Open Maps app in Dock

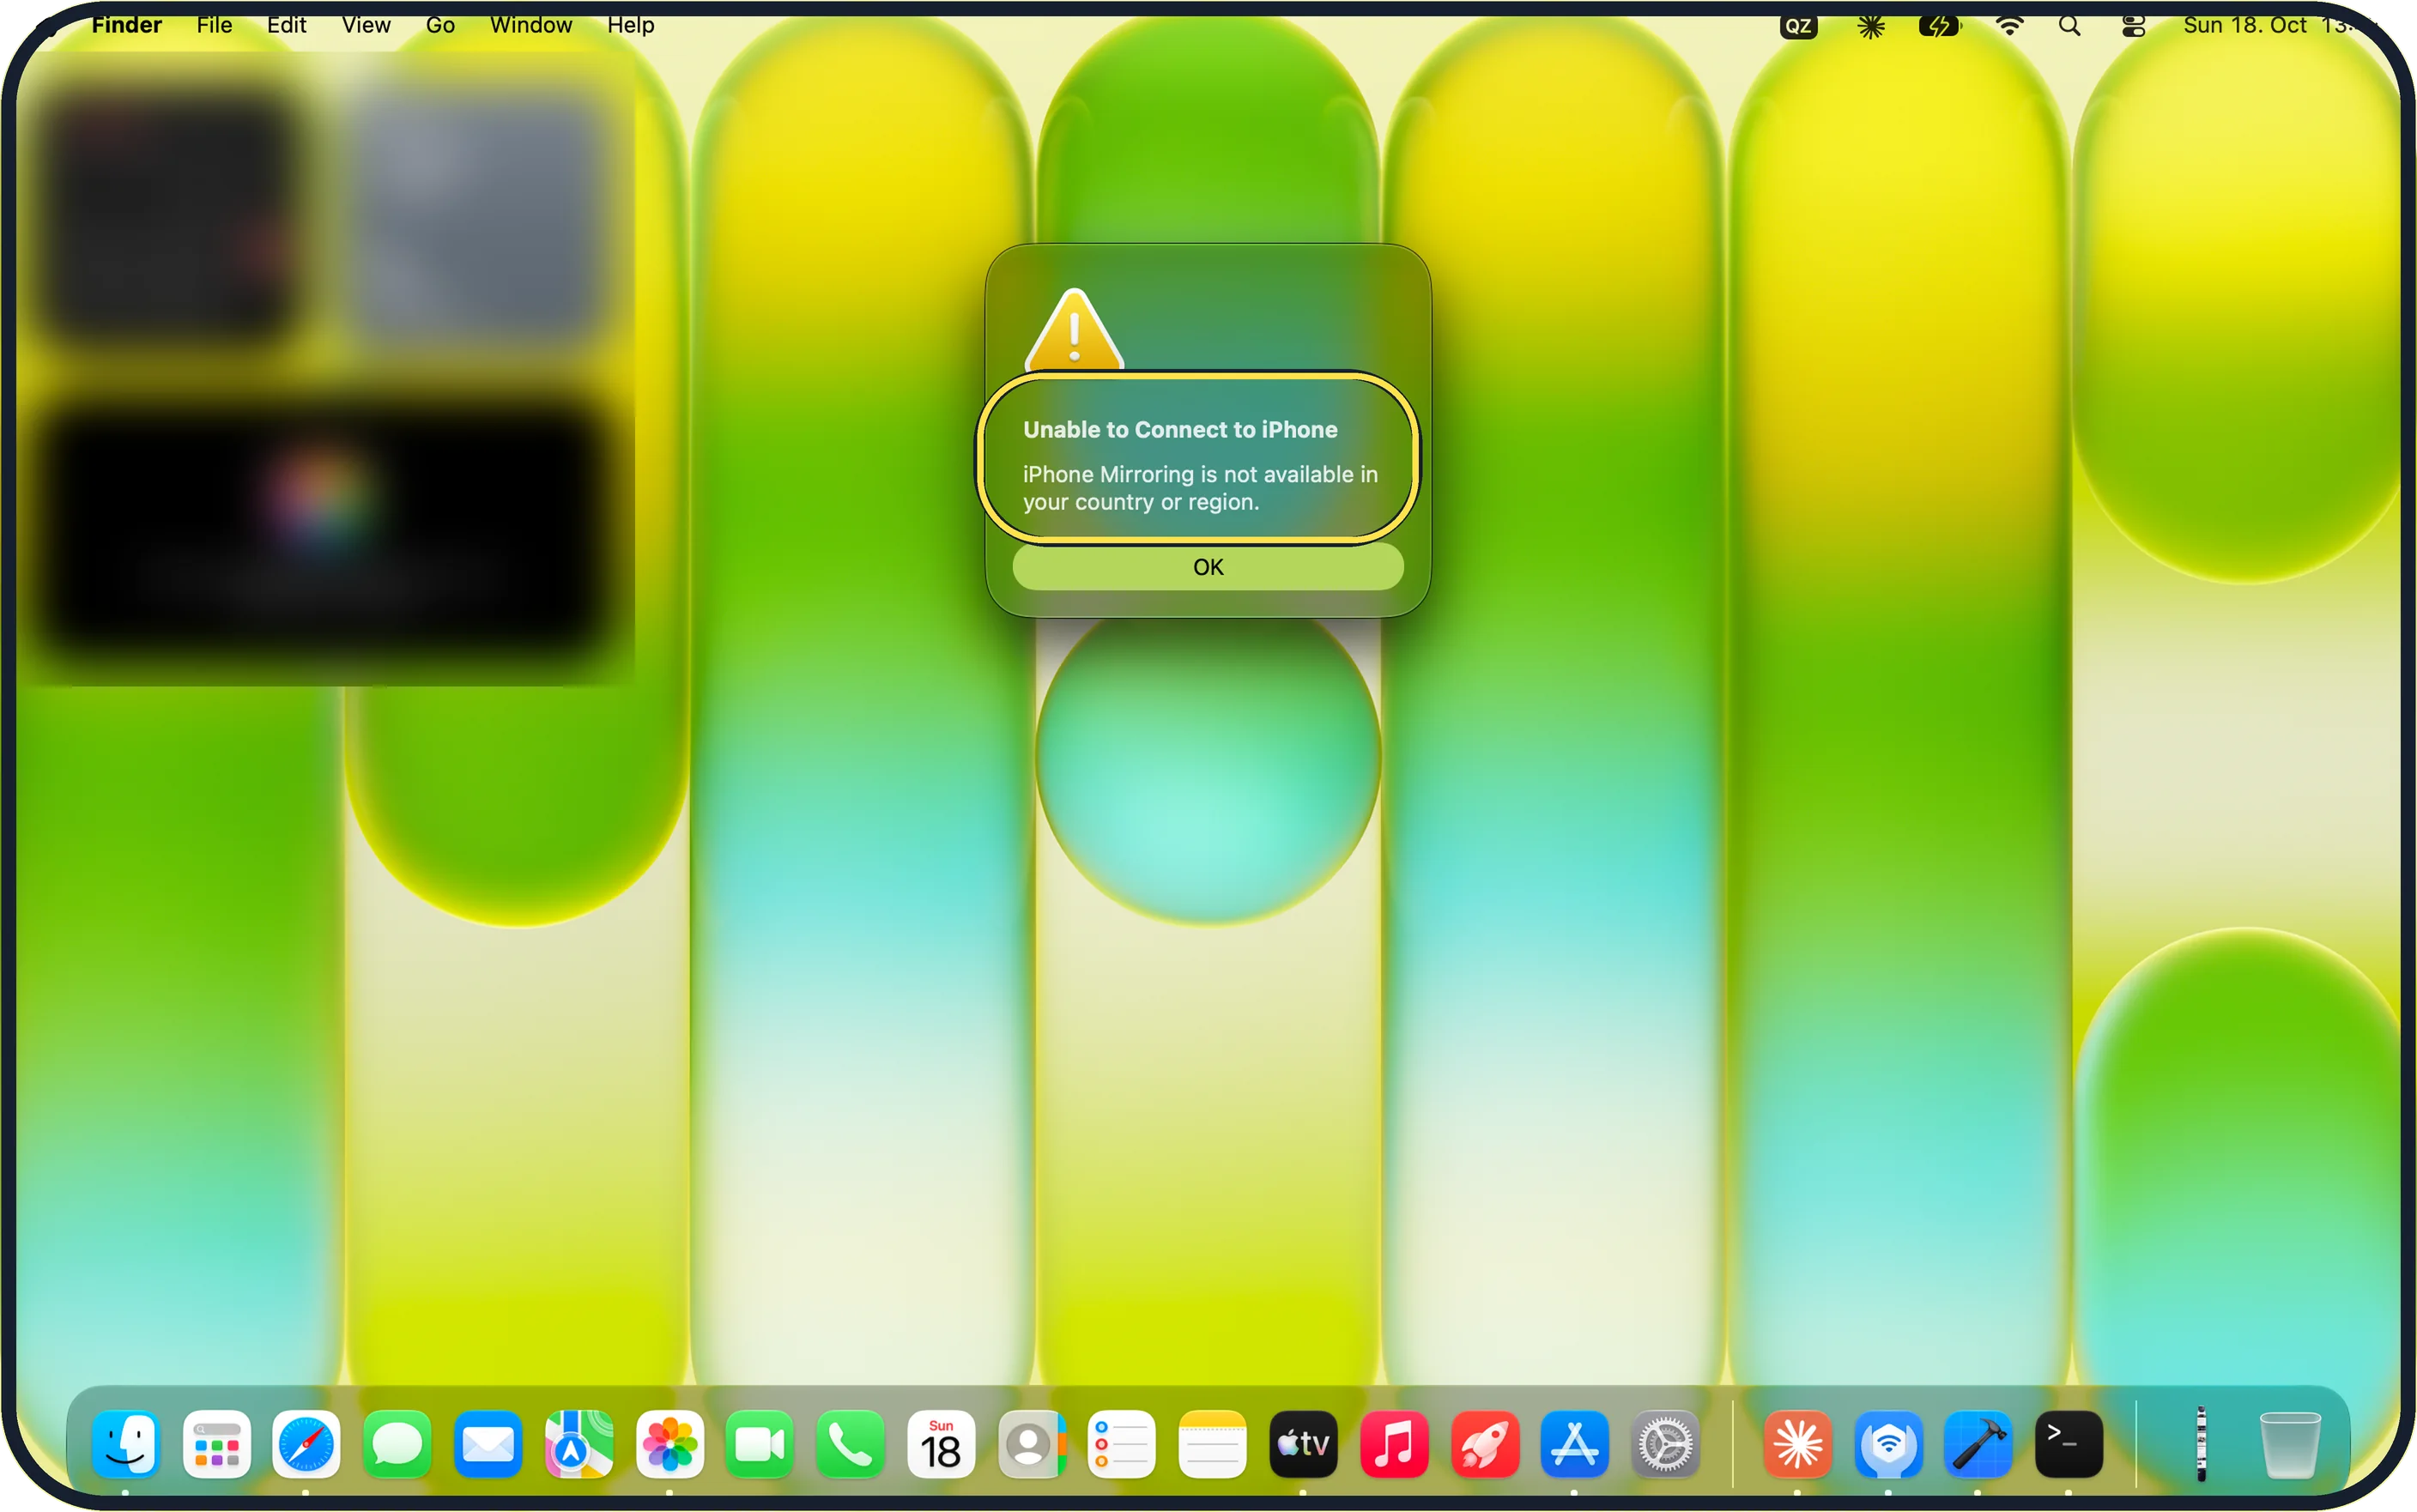pyautogui.click(x=579, y=1444)
